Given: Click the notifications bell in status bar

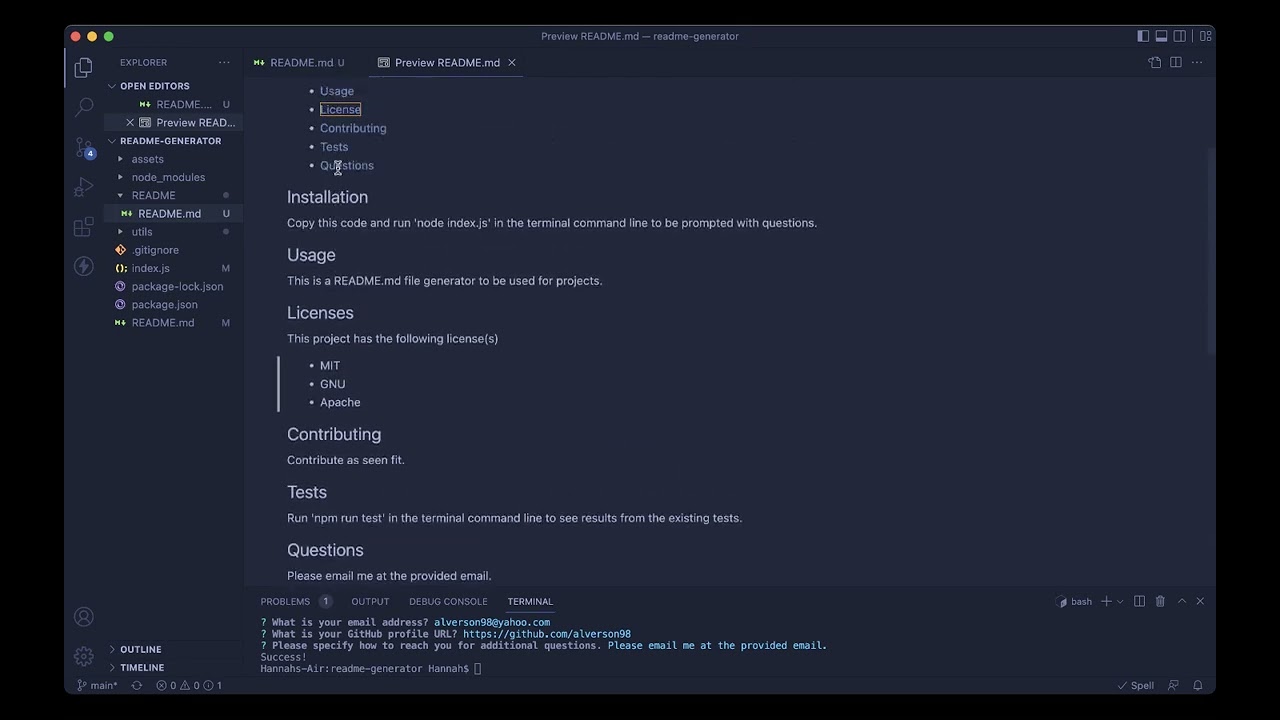Looking at the screenshot, I should click(1198, 685).
